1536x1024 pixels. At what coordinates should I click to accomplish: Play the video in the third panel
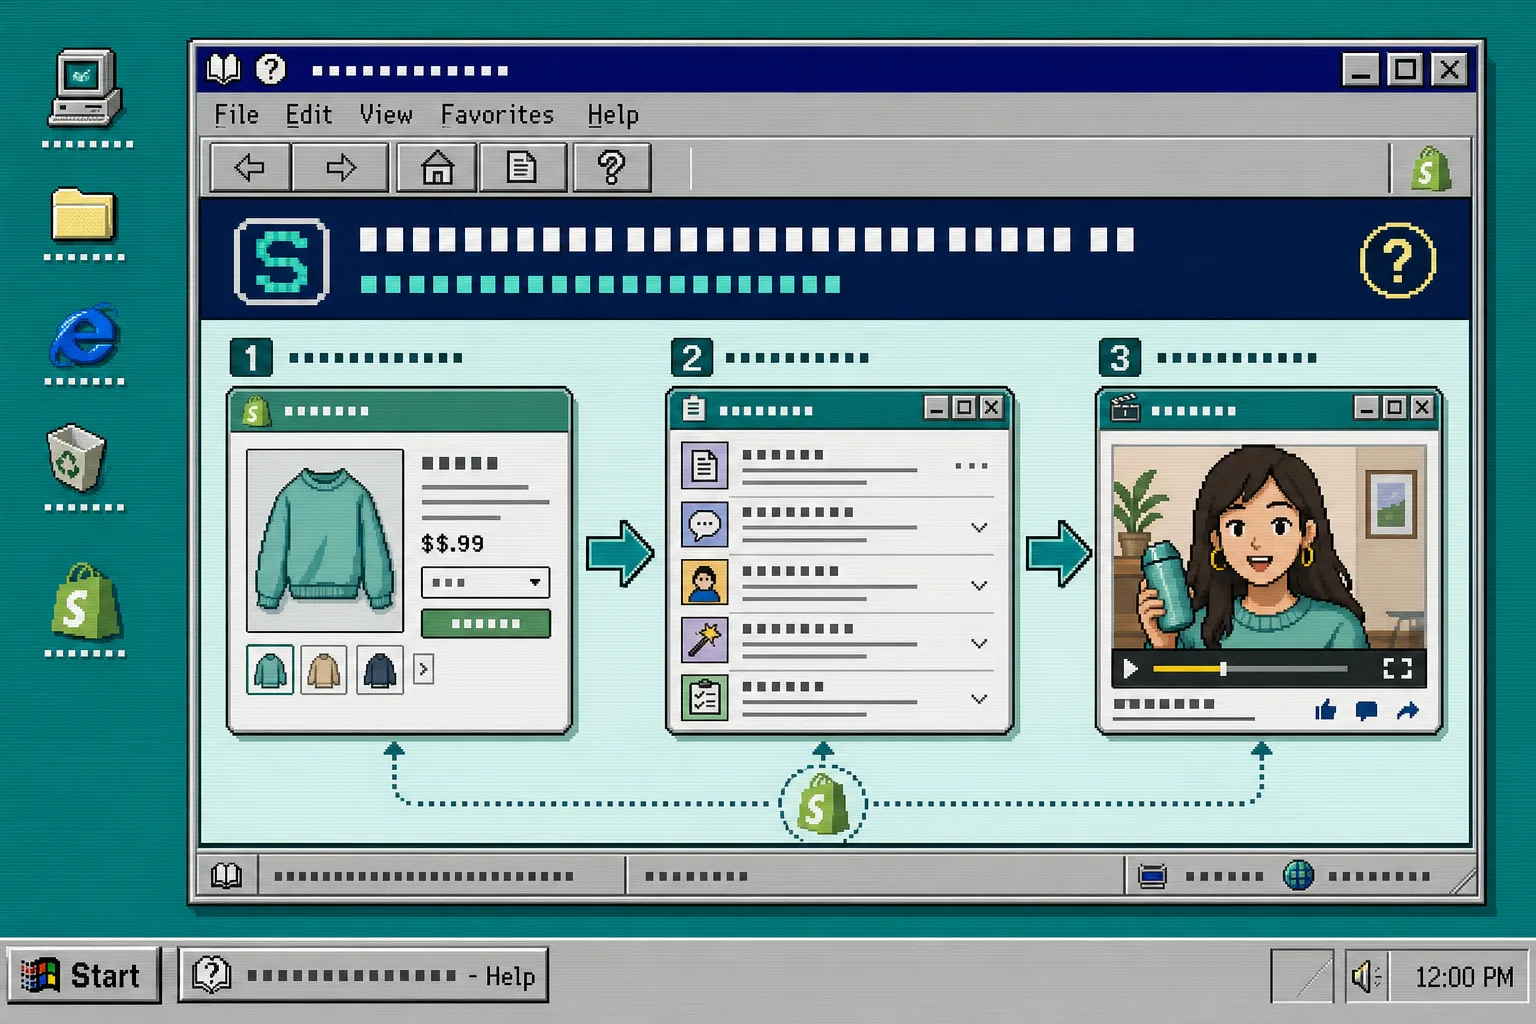[x=1130, y=668]
